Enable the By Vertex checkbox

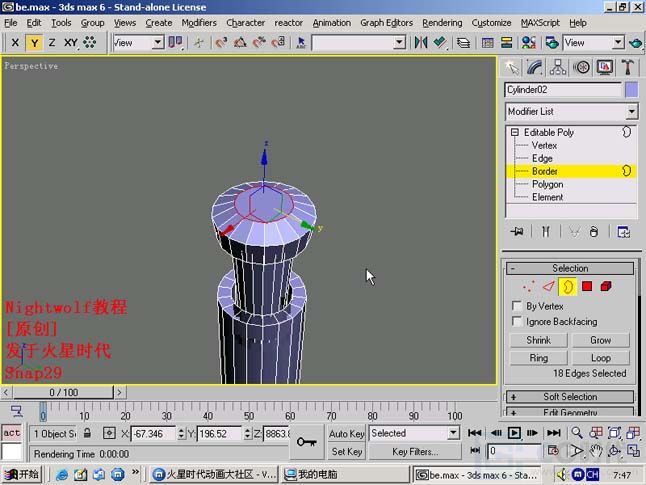[516, 306]
